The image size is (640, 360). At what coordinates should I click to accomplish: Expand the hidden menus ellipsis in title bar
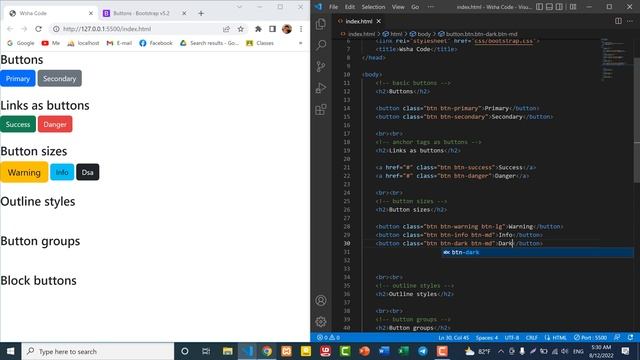point(431,7)
